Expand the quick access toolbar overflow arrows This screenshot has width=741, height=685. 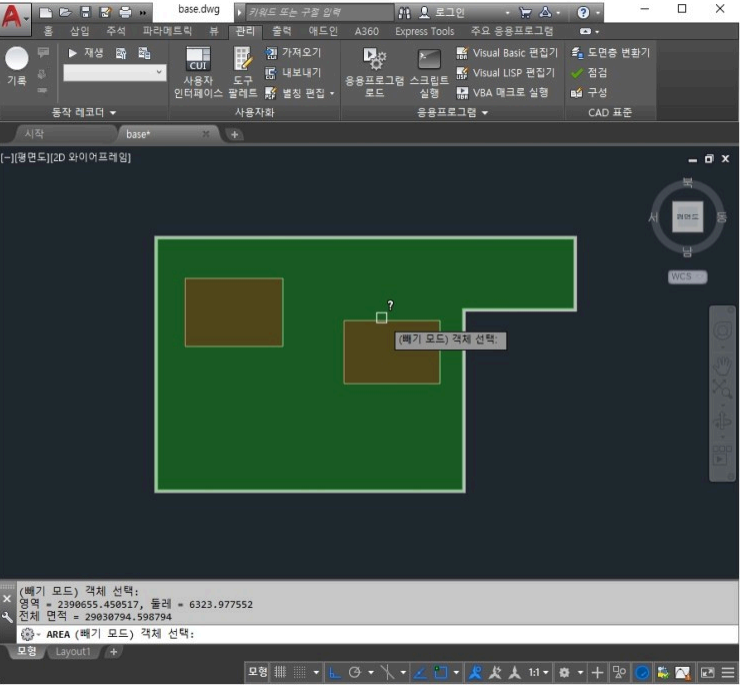(x=142, y=13)
